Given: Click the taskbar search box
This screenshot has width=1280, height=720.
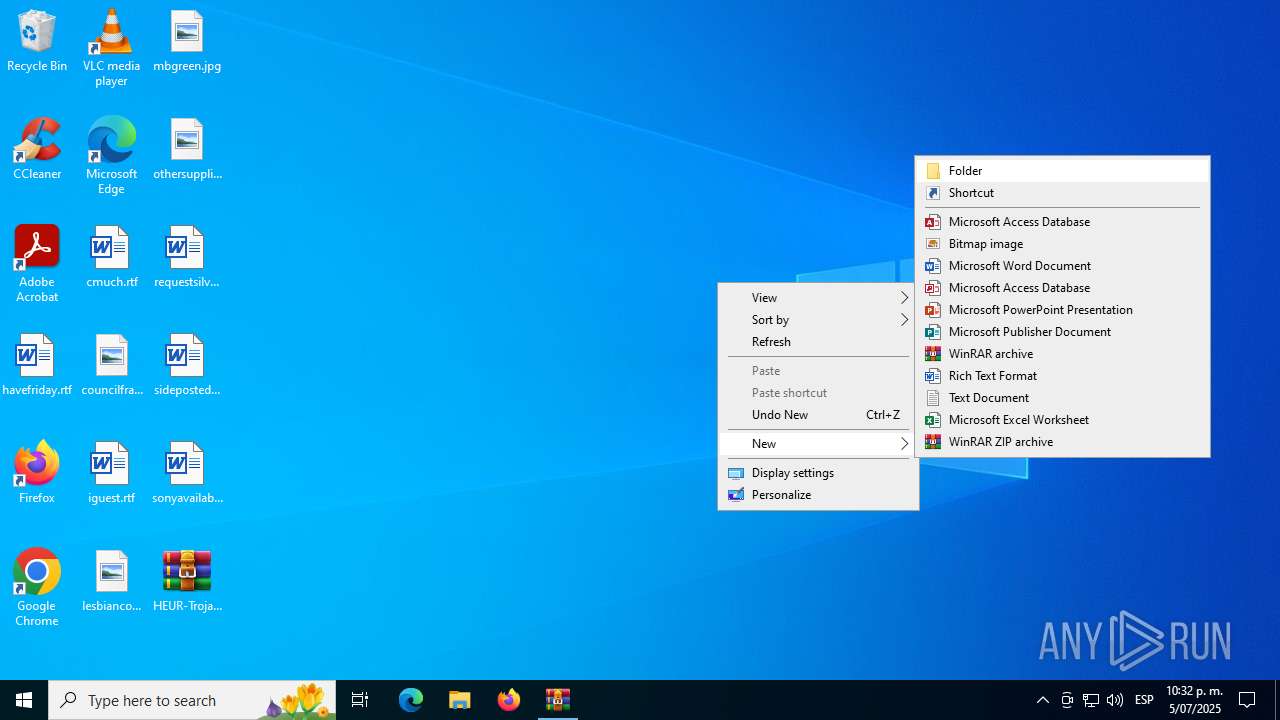Looking at the screenshot, I should (x=192, y=700).
